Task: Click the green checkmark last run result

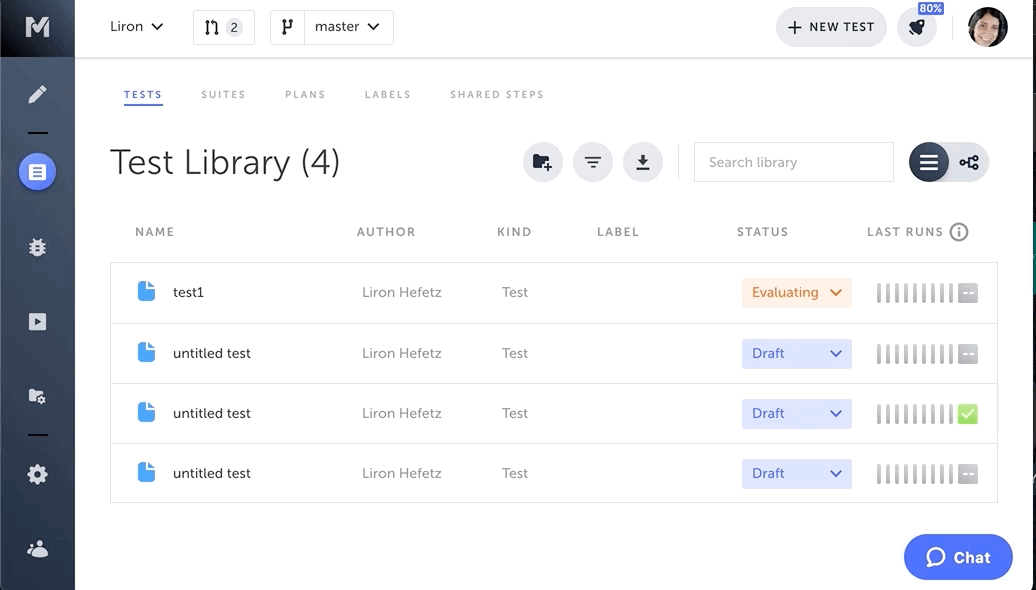Action: point(967,414)
